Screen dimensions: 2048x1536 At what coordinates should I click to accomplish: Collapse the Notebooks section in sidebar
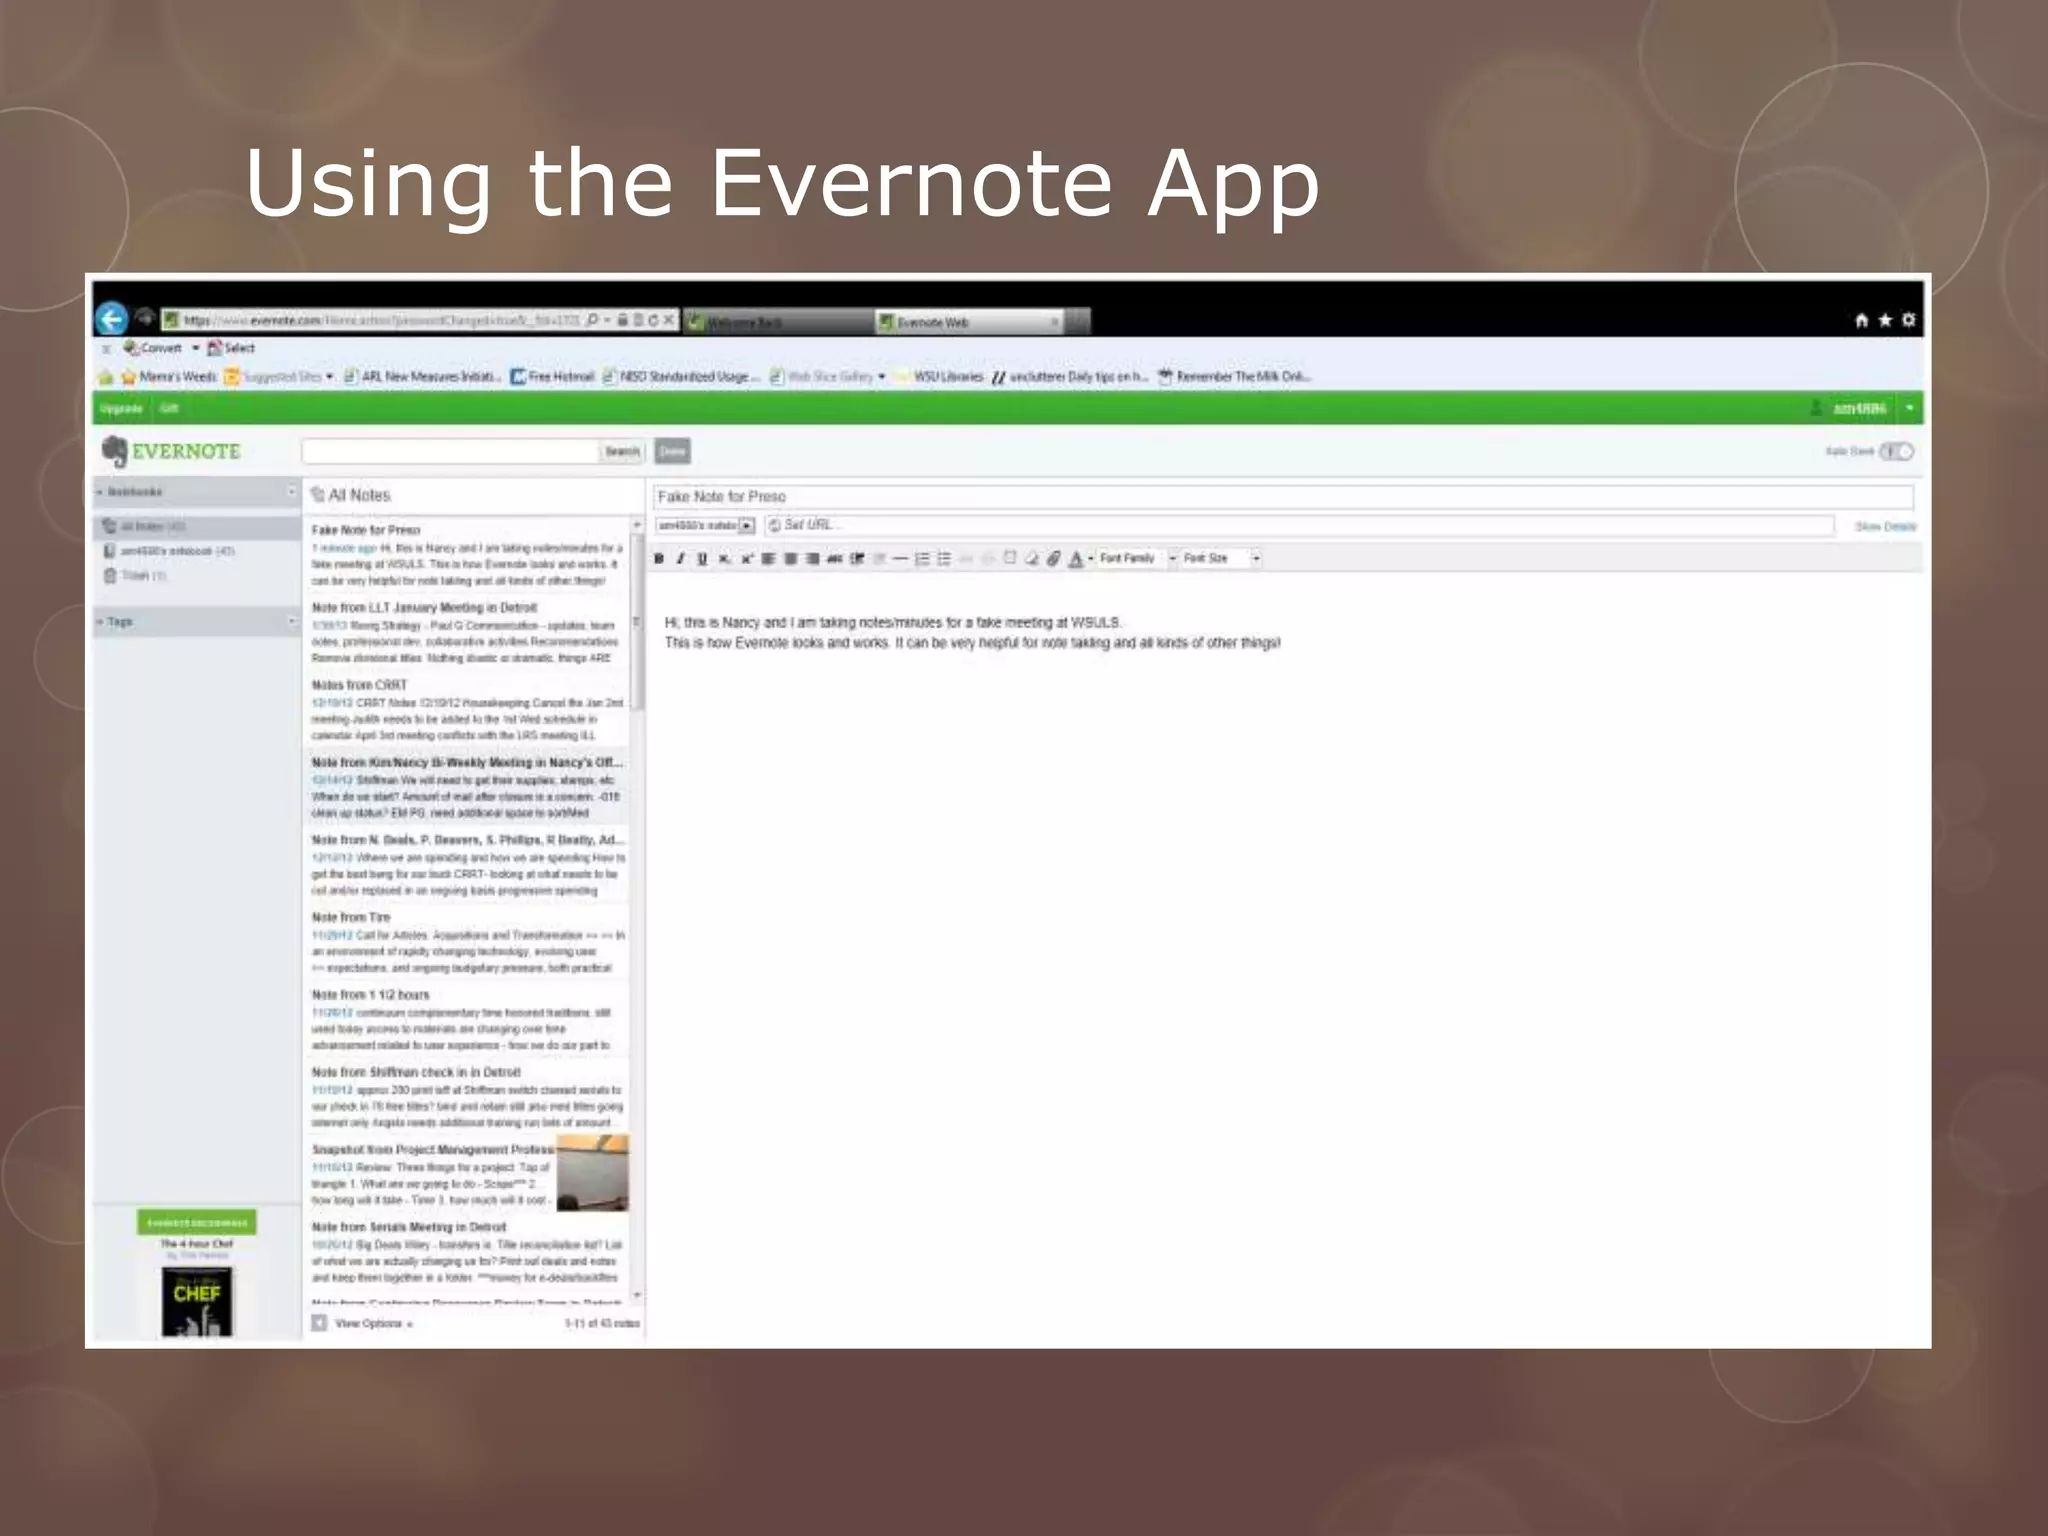(99, 492)
